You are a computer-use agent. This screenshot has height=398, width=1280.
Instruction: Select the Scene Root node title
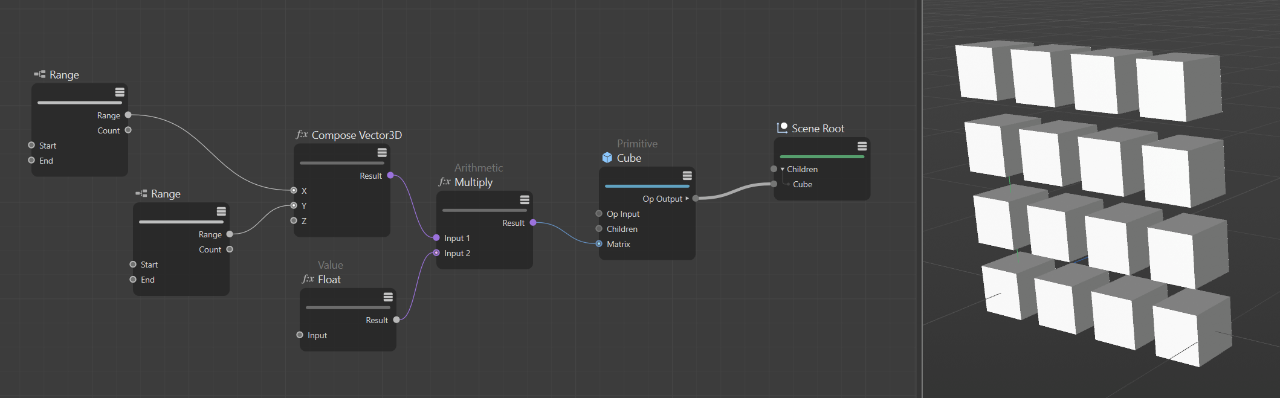pyautogui.click(x=818, y=128)
